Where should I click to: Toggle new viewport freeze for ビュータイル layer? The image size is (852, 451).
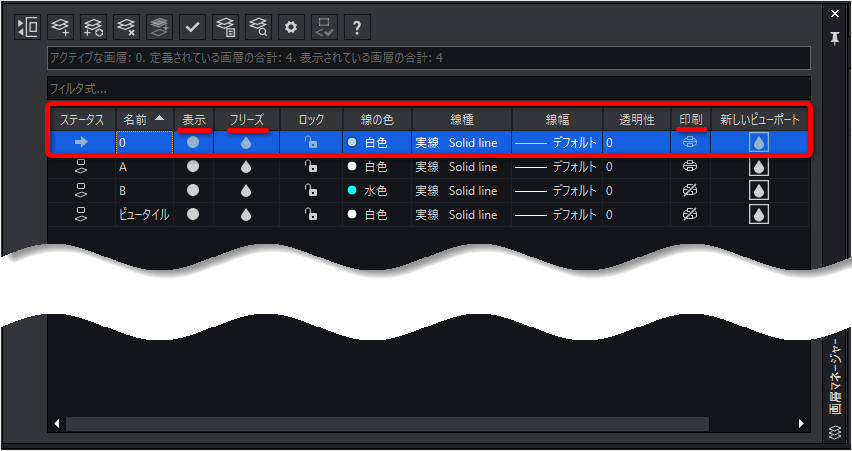point(760,214)
